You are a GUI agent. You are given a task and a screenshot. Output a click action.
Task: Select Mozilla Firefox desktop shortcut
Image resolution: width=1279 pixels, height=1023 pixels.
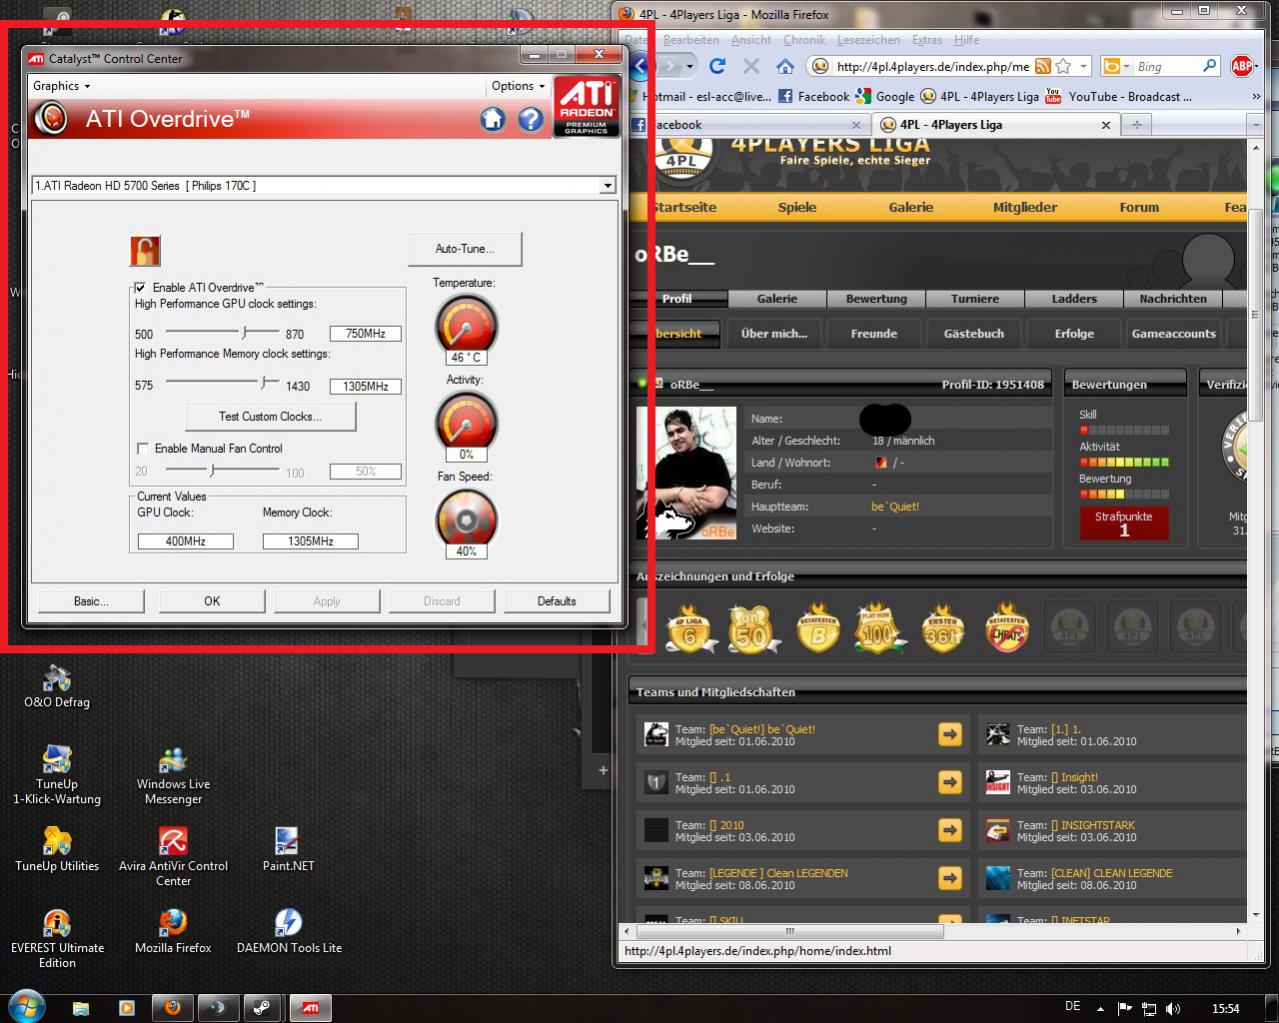173,932
